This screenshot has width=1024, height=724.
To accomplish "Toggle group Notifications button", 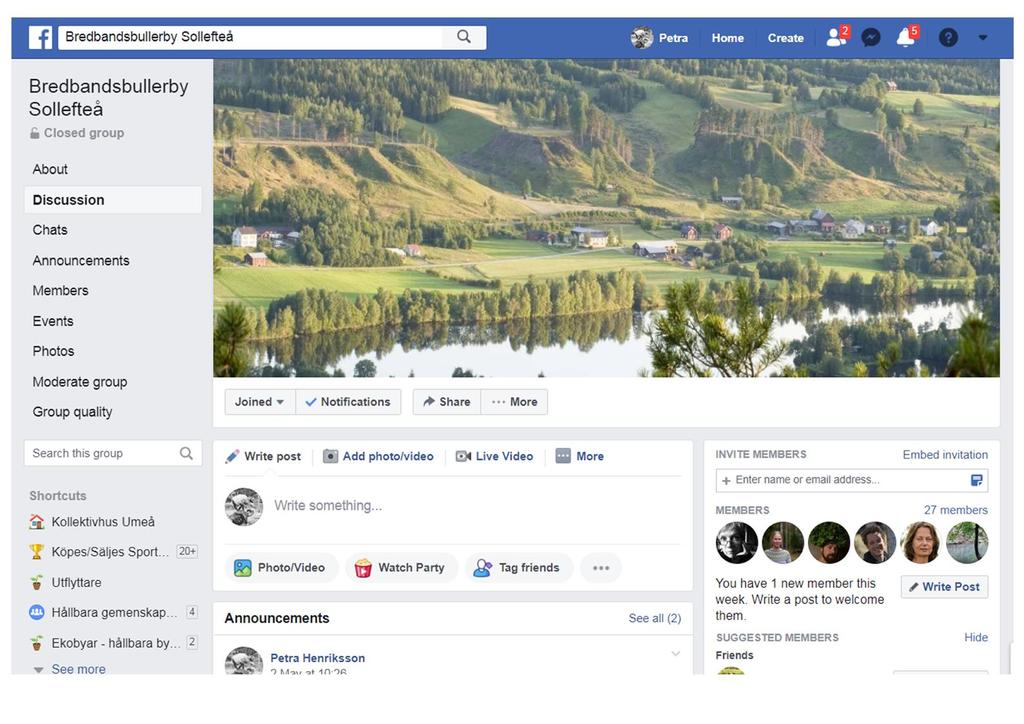I will [x=348, y=401].
